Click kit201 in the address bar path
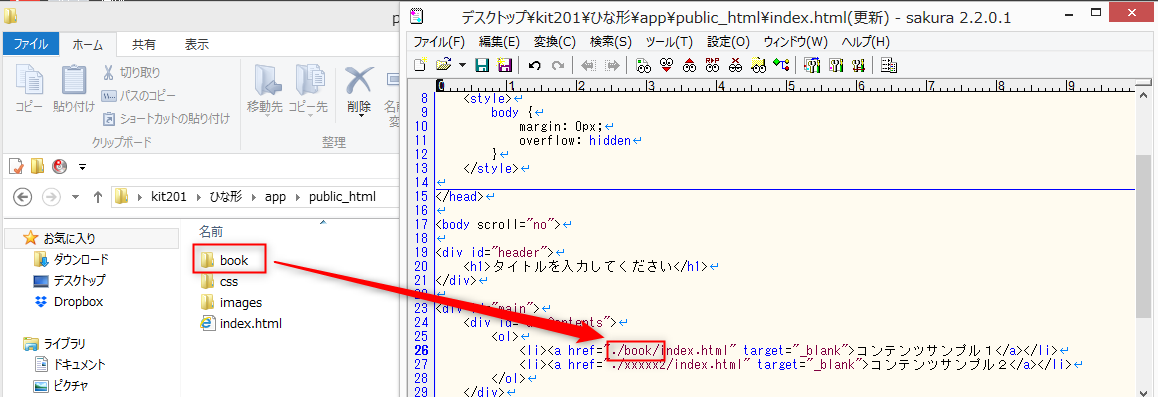 click(167, 197)
